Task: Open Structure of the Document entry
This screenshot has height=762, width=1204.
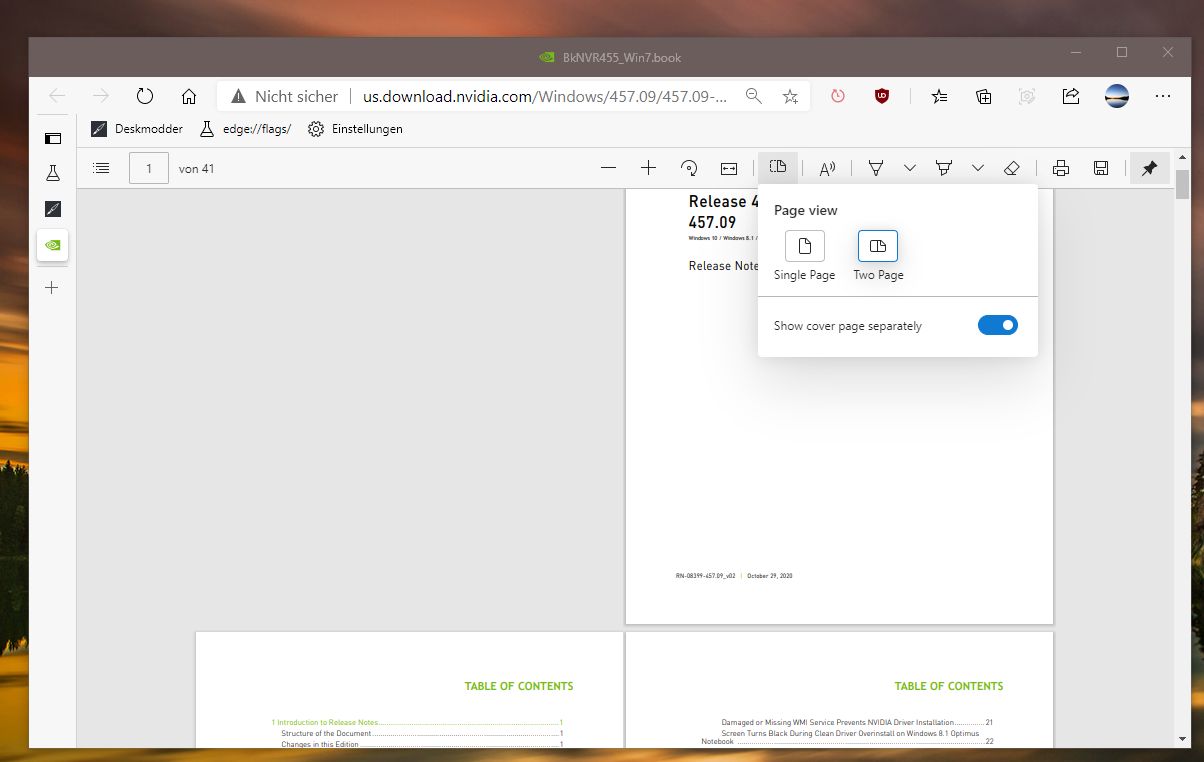Action: (423, 733)
